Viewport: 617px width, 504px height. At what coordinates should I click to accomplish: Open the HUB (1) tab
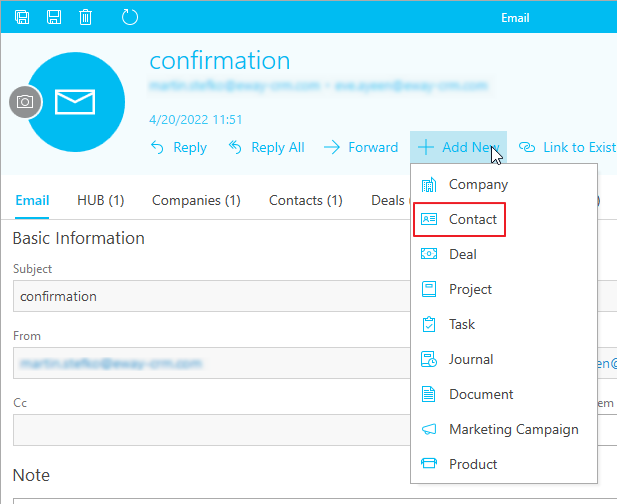point(101,200)
